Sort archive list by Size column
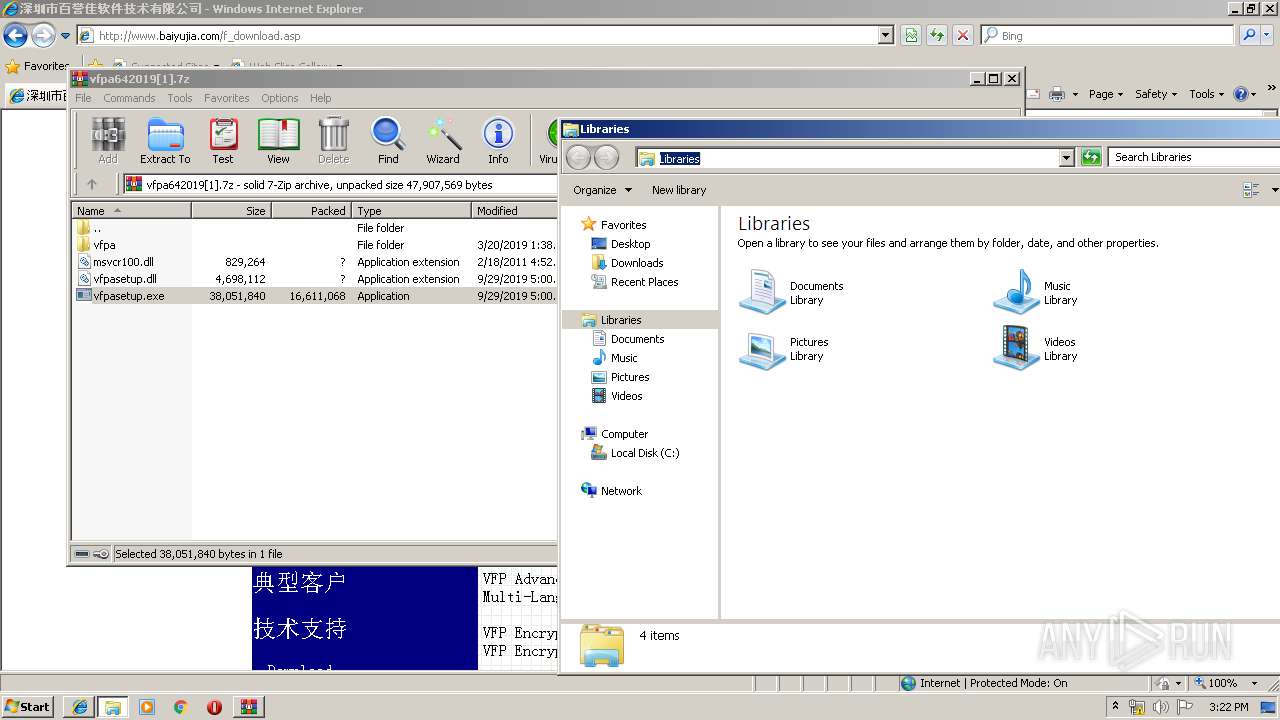 pyautogui.click(x=232, y=211)
